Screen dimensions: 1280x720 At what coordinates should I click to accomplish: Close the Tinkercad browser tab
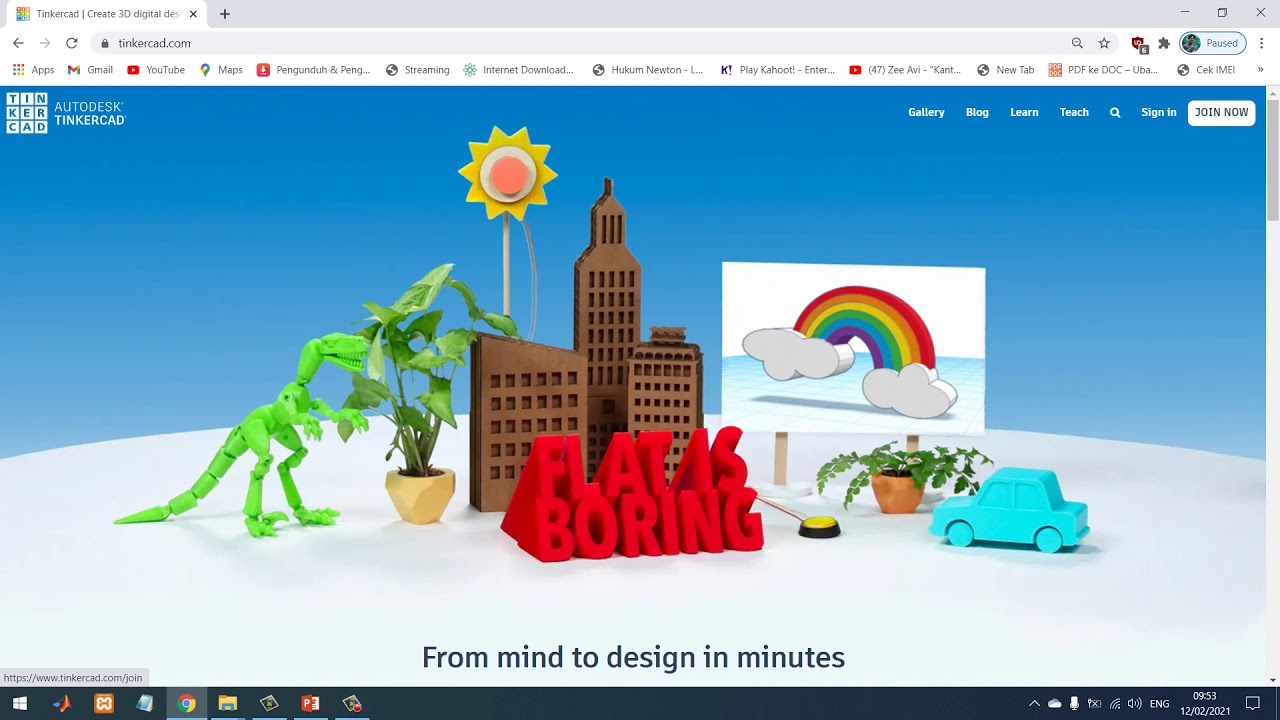(x=193, y=14)
